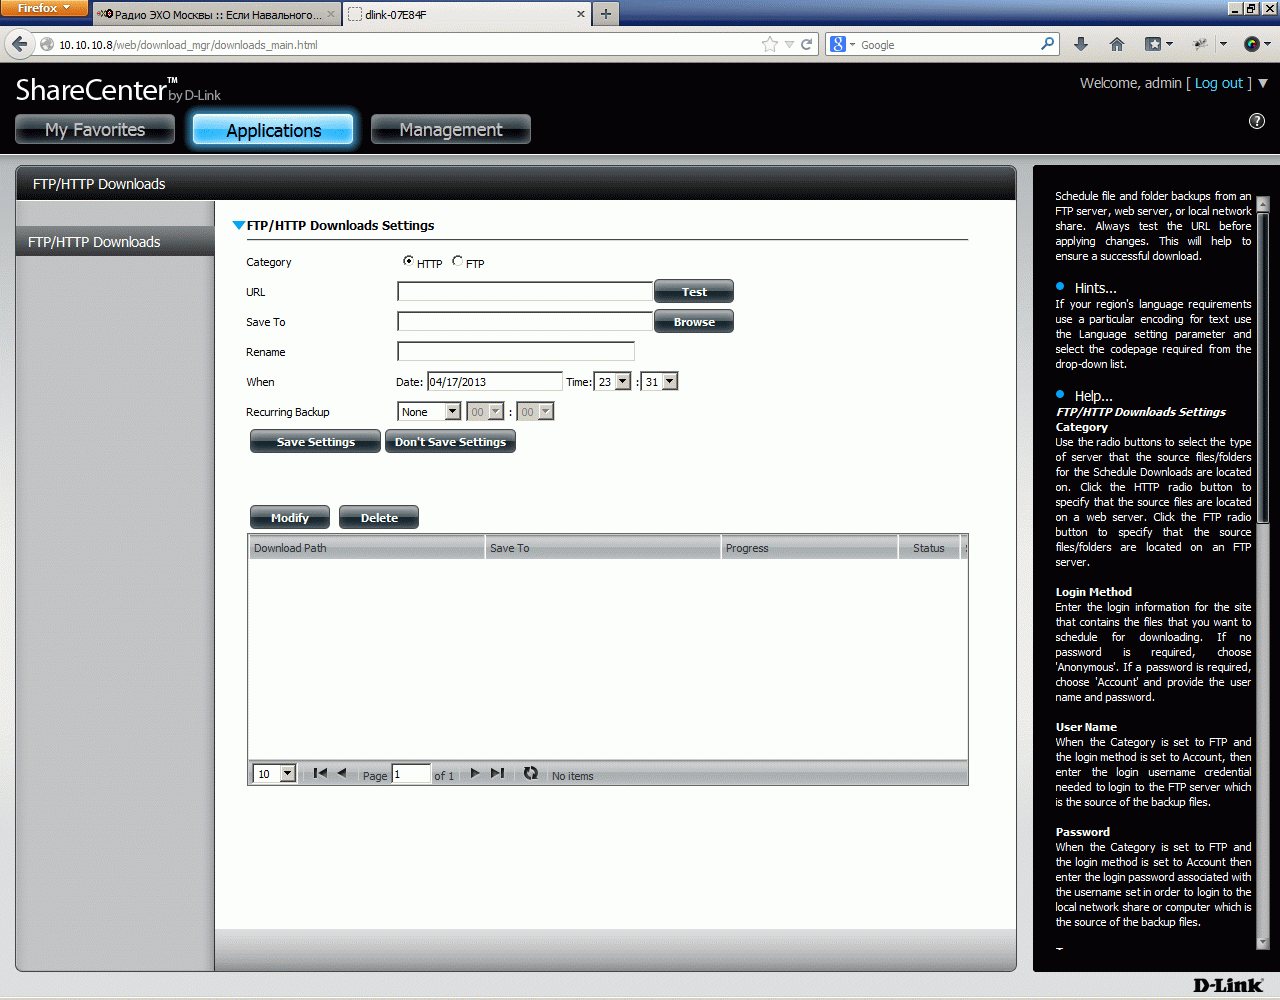This screenshot has width=1280, height=1000.
Task: Go to the browser home page icon
Action: pyautogui.click(x=1117, y=44)
